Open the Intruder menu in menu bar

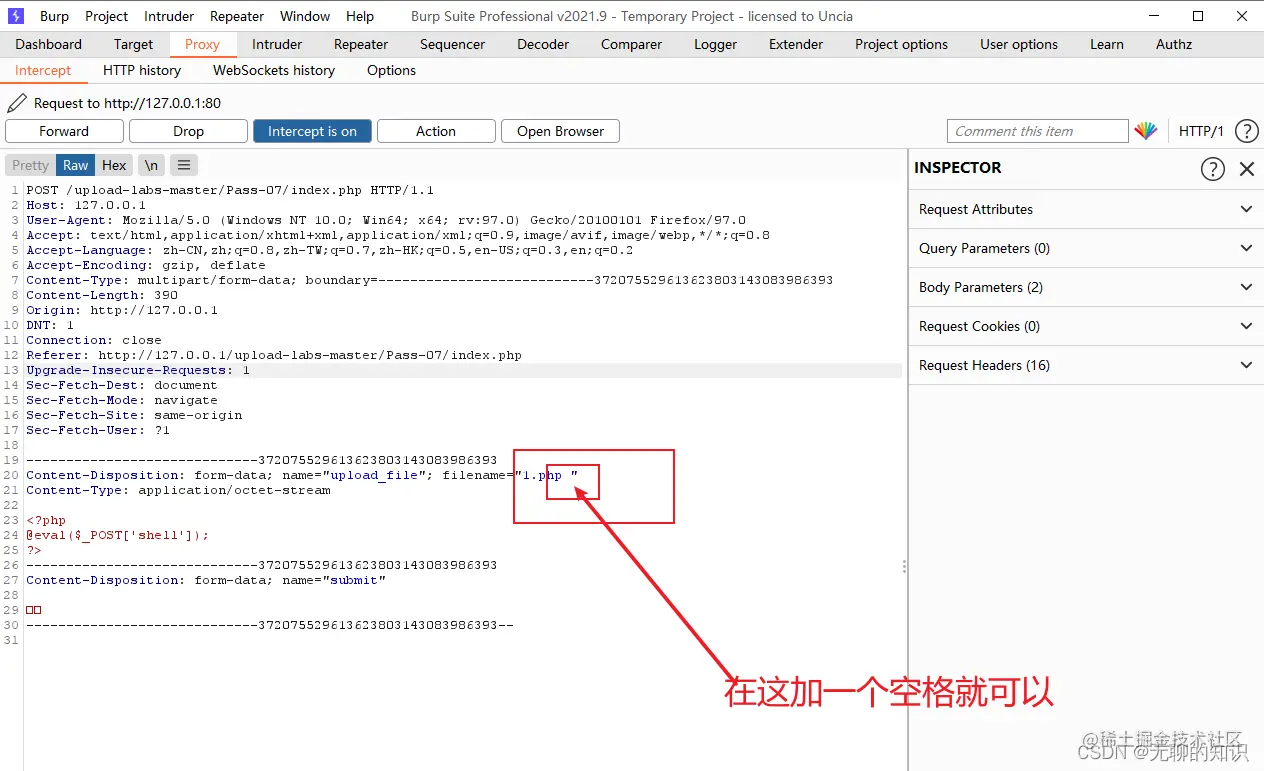(168, 16)
